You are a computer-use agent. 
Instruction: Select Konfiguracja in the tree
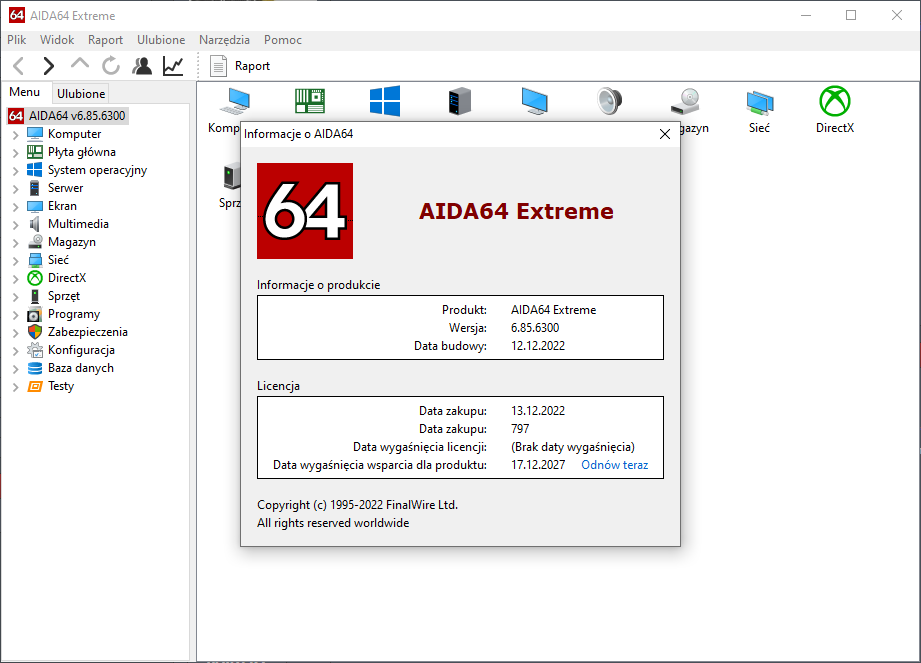point(81,350)
